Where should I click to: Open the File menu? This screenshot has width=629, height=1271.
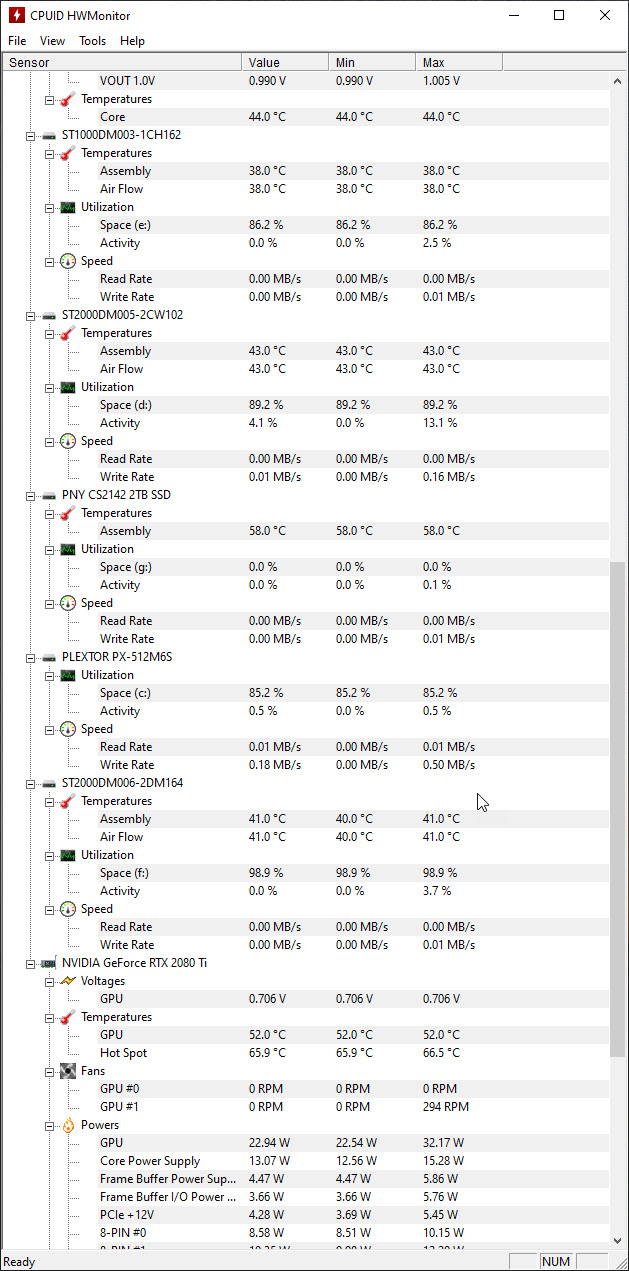click(17, 41)
